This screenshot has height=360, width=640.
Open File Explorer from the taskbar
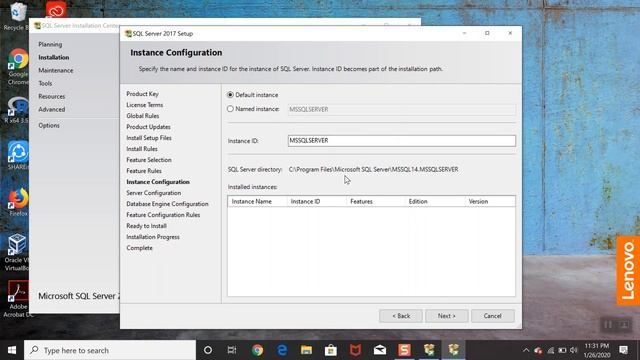[x=306, y=350]
